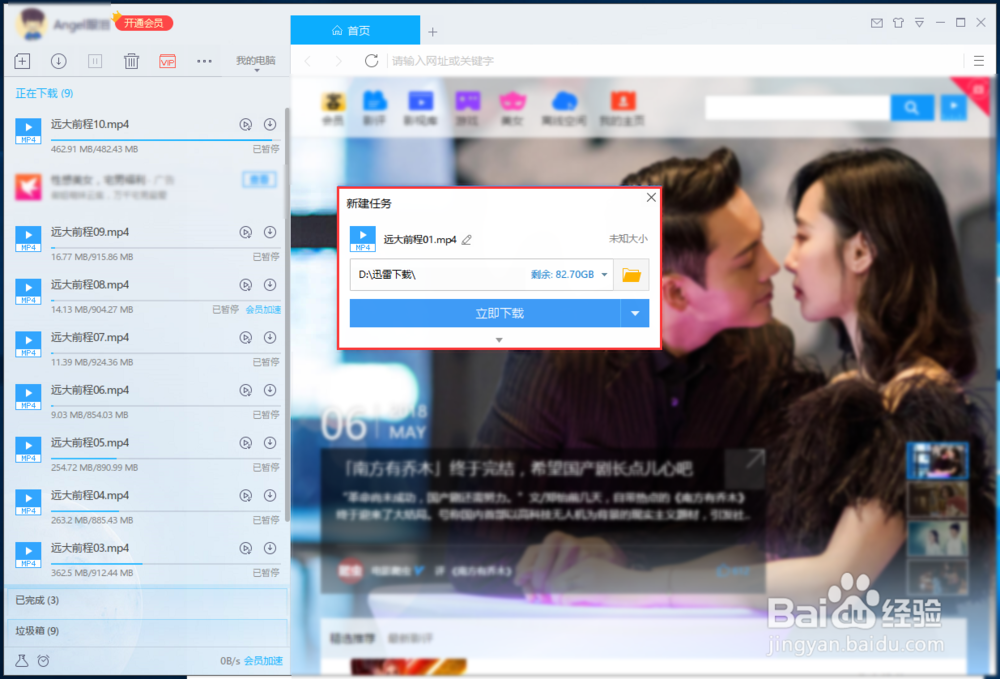The image size is (1000, 679).
Task: Open the VIP icon in toolbar
Action: click(168, 61)
